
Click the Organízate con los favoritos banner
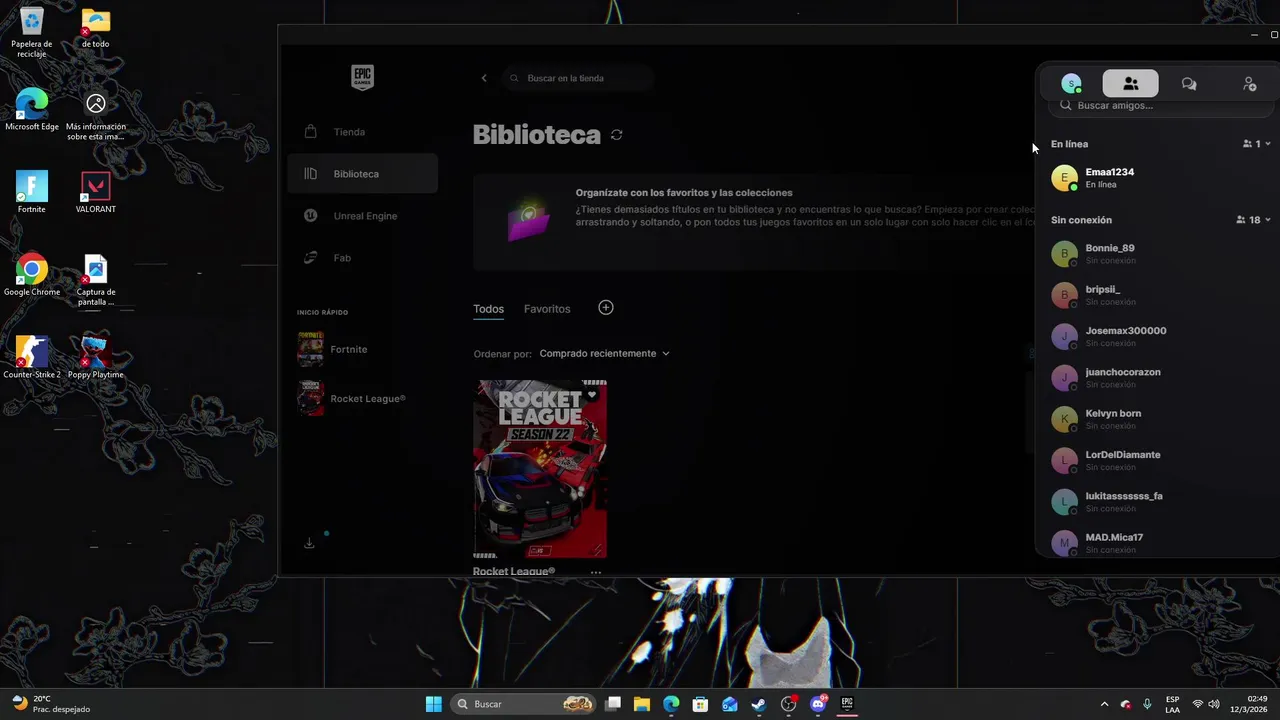pos(754,221)
